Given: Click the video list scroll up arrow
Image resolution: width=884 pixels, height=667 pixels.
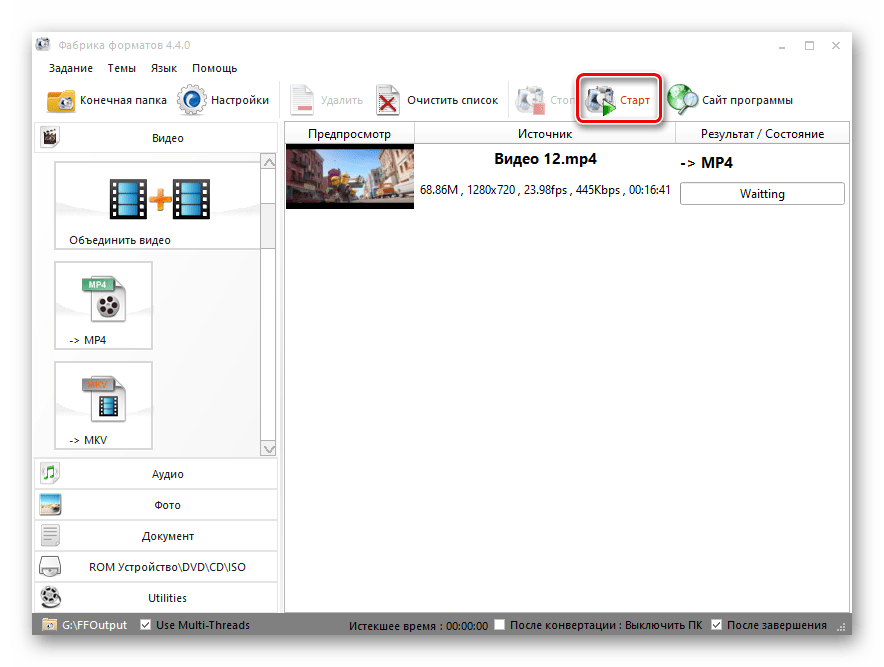Looking at the screenshot, I should pos(269,162).
